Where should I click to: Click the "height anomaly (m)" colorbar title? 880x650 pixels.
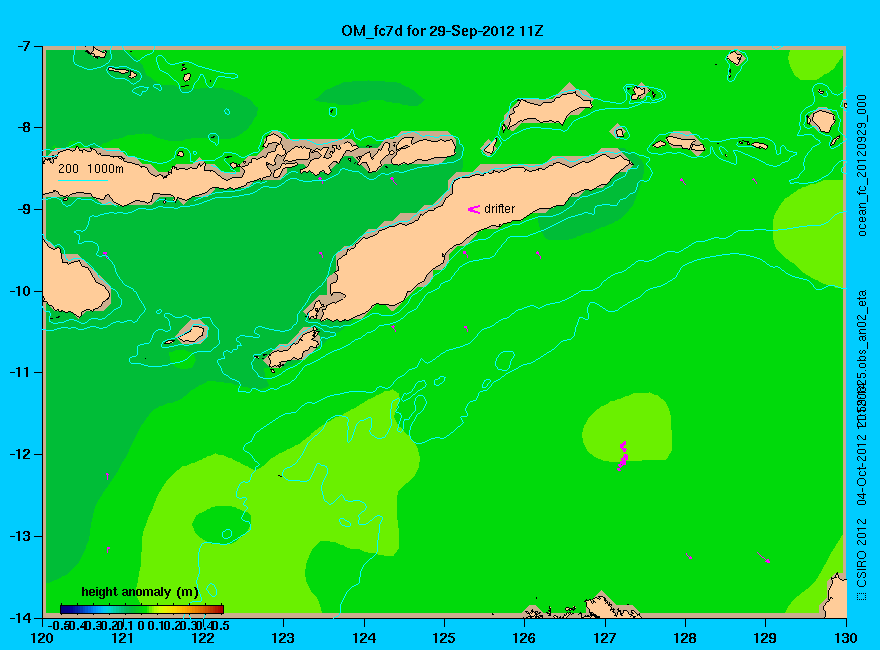[140, 592]
